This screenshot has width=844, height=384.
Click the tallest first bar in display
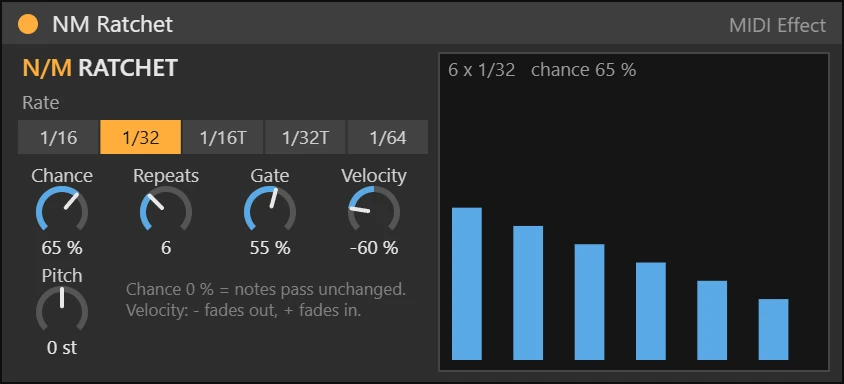click(467, 284)
